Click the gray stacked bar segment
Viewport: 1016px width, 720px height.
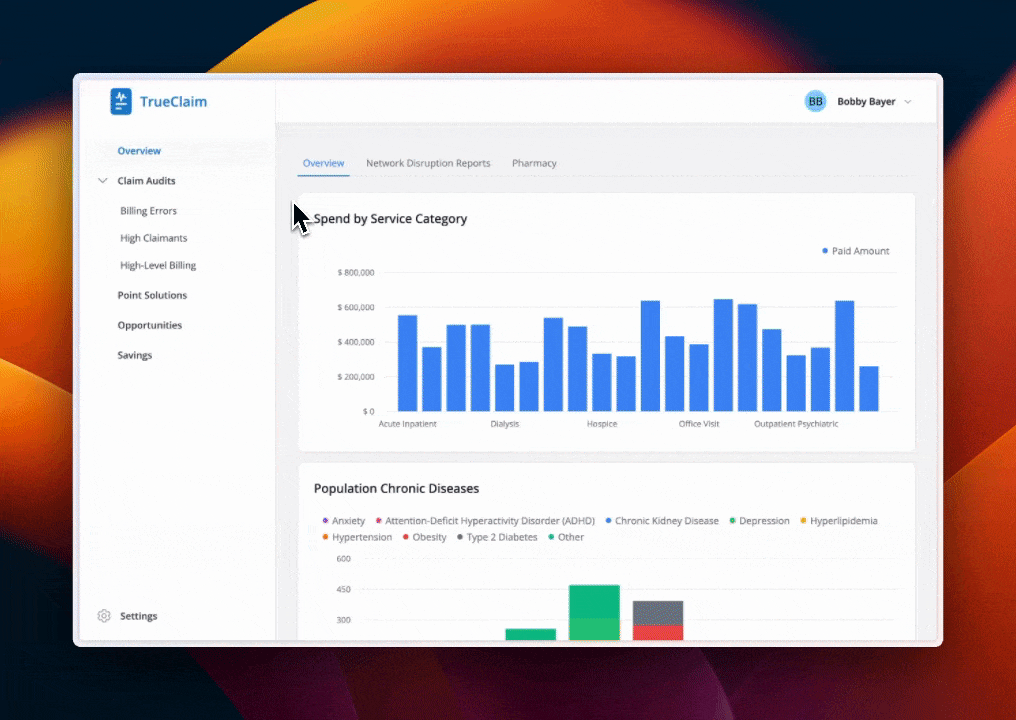[658, 613]
